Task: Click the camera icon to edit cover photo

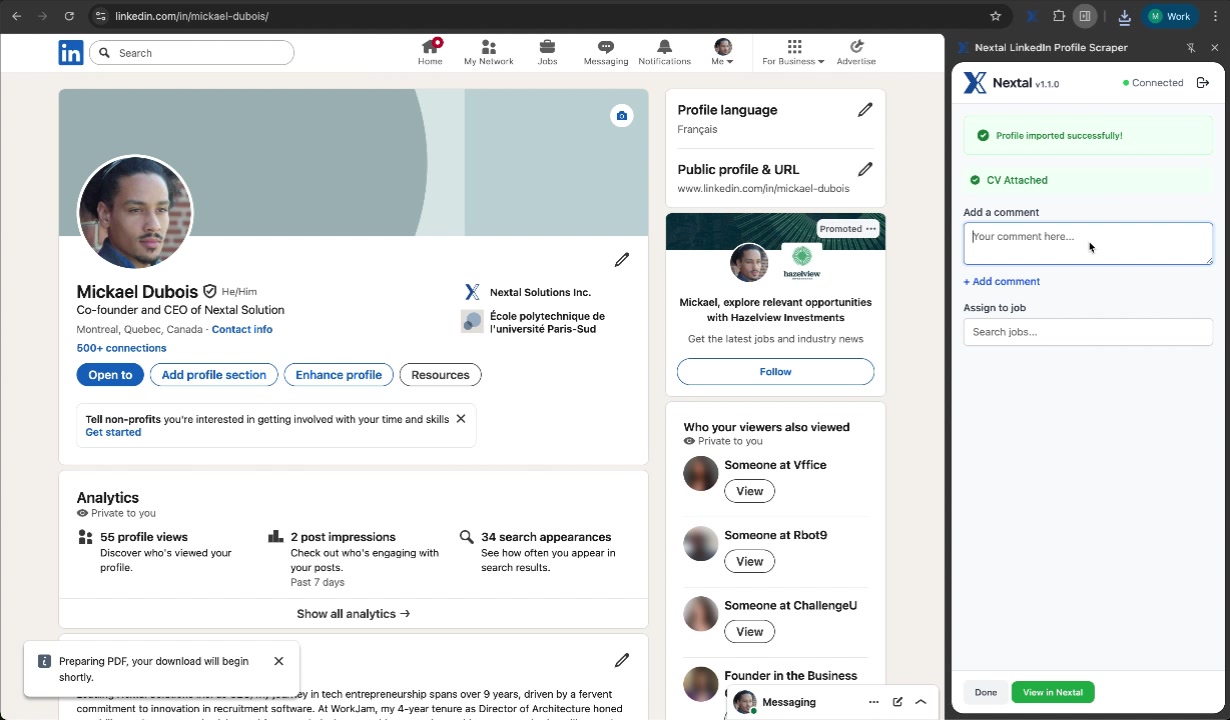Action: (621, 115)
